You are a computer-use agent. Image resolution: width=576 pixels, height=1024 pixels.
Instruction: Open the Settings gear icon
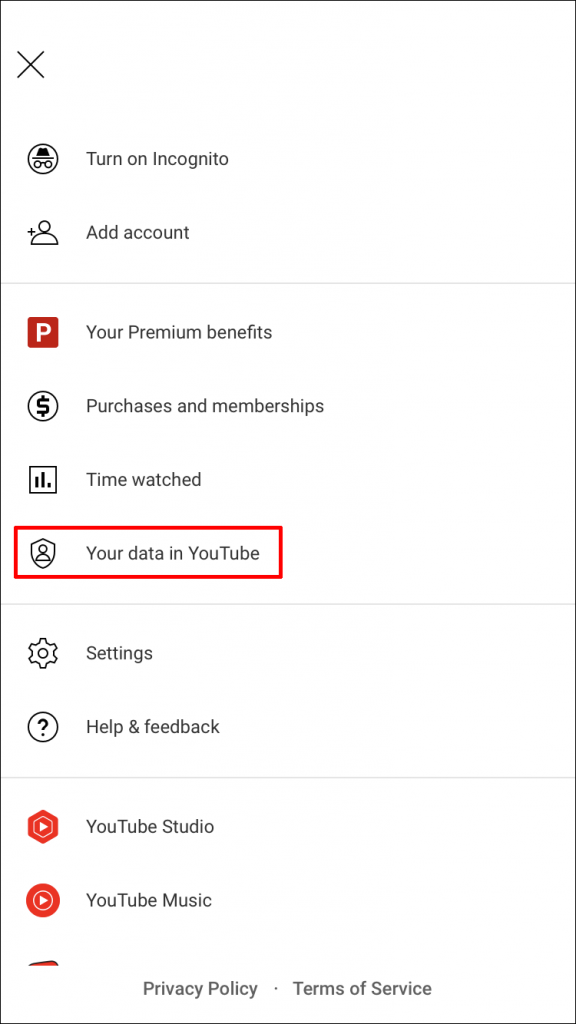click(x=43, y=653)
